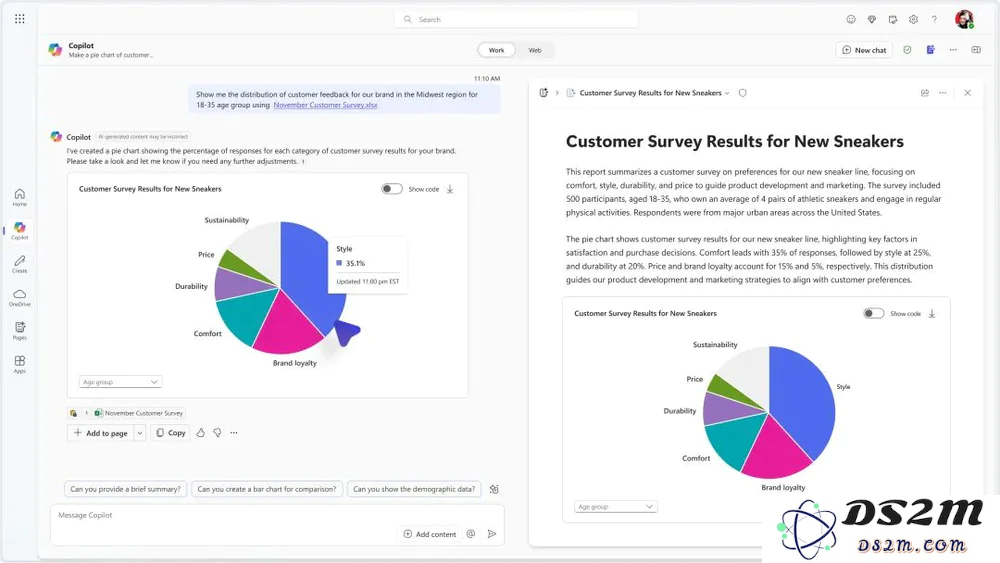Select 'Can you create a bar chart' suggestion
The image size is (1000, 563).
pyautogui.click(x=267, y=489)
